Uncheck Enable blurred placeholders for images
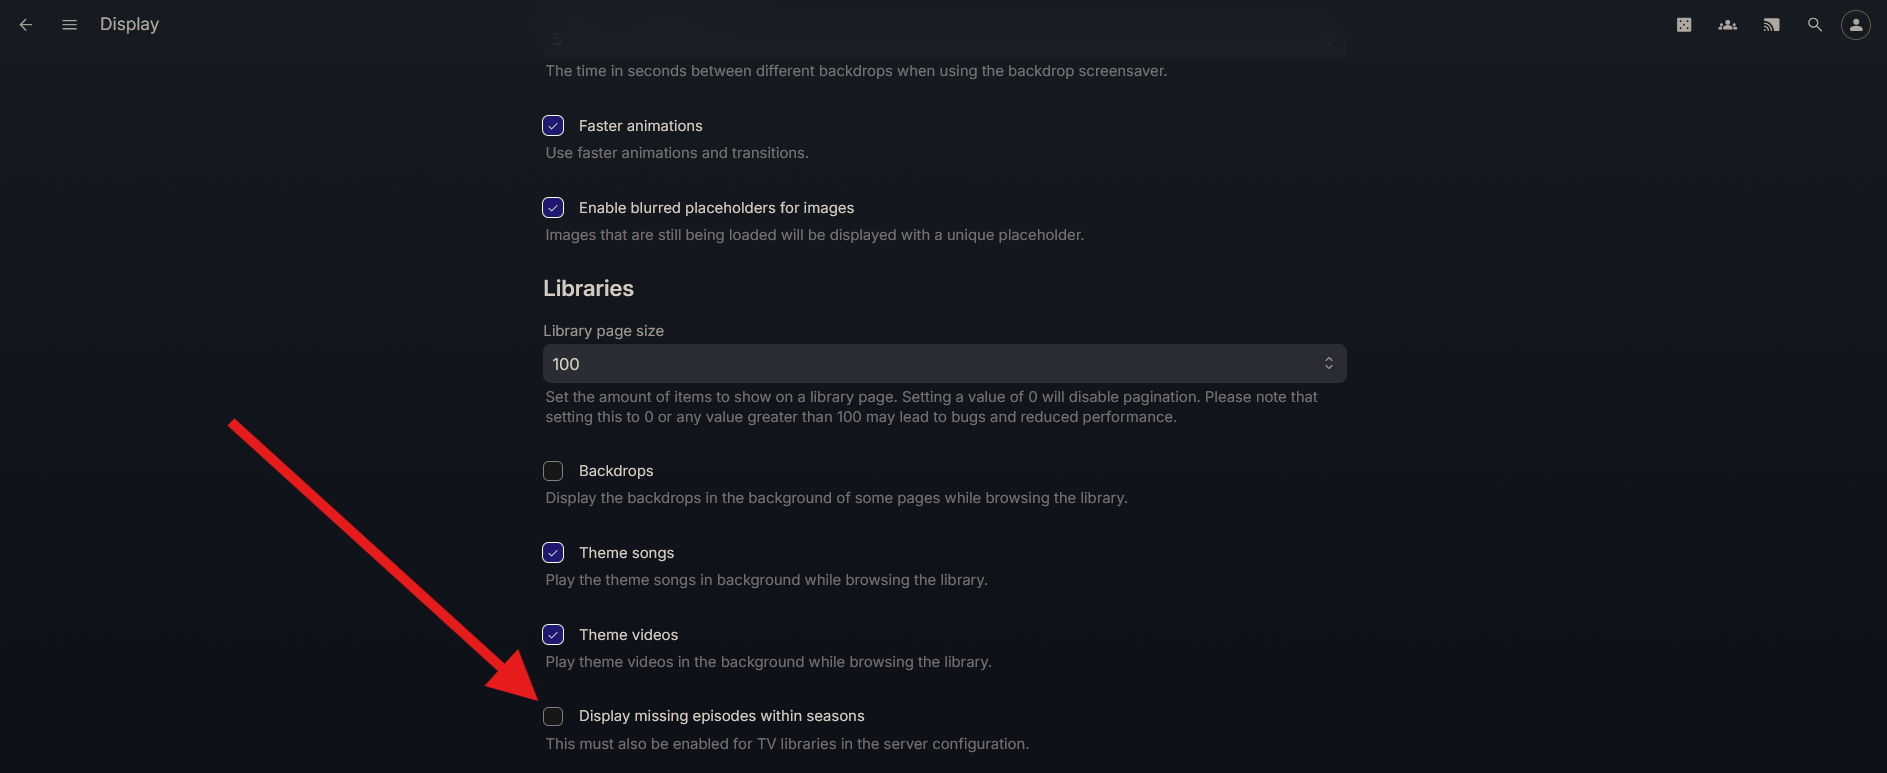The width and height of the screenshot is (1887, 773). (x=553, y=207)
